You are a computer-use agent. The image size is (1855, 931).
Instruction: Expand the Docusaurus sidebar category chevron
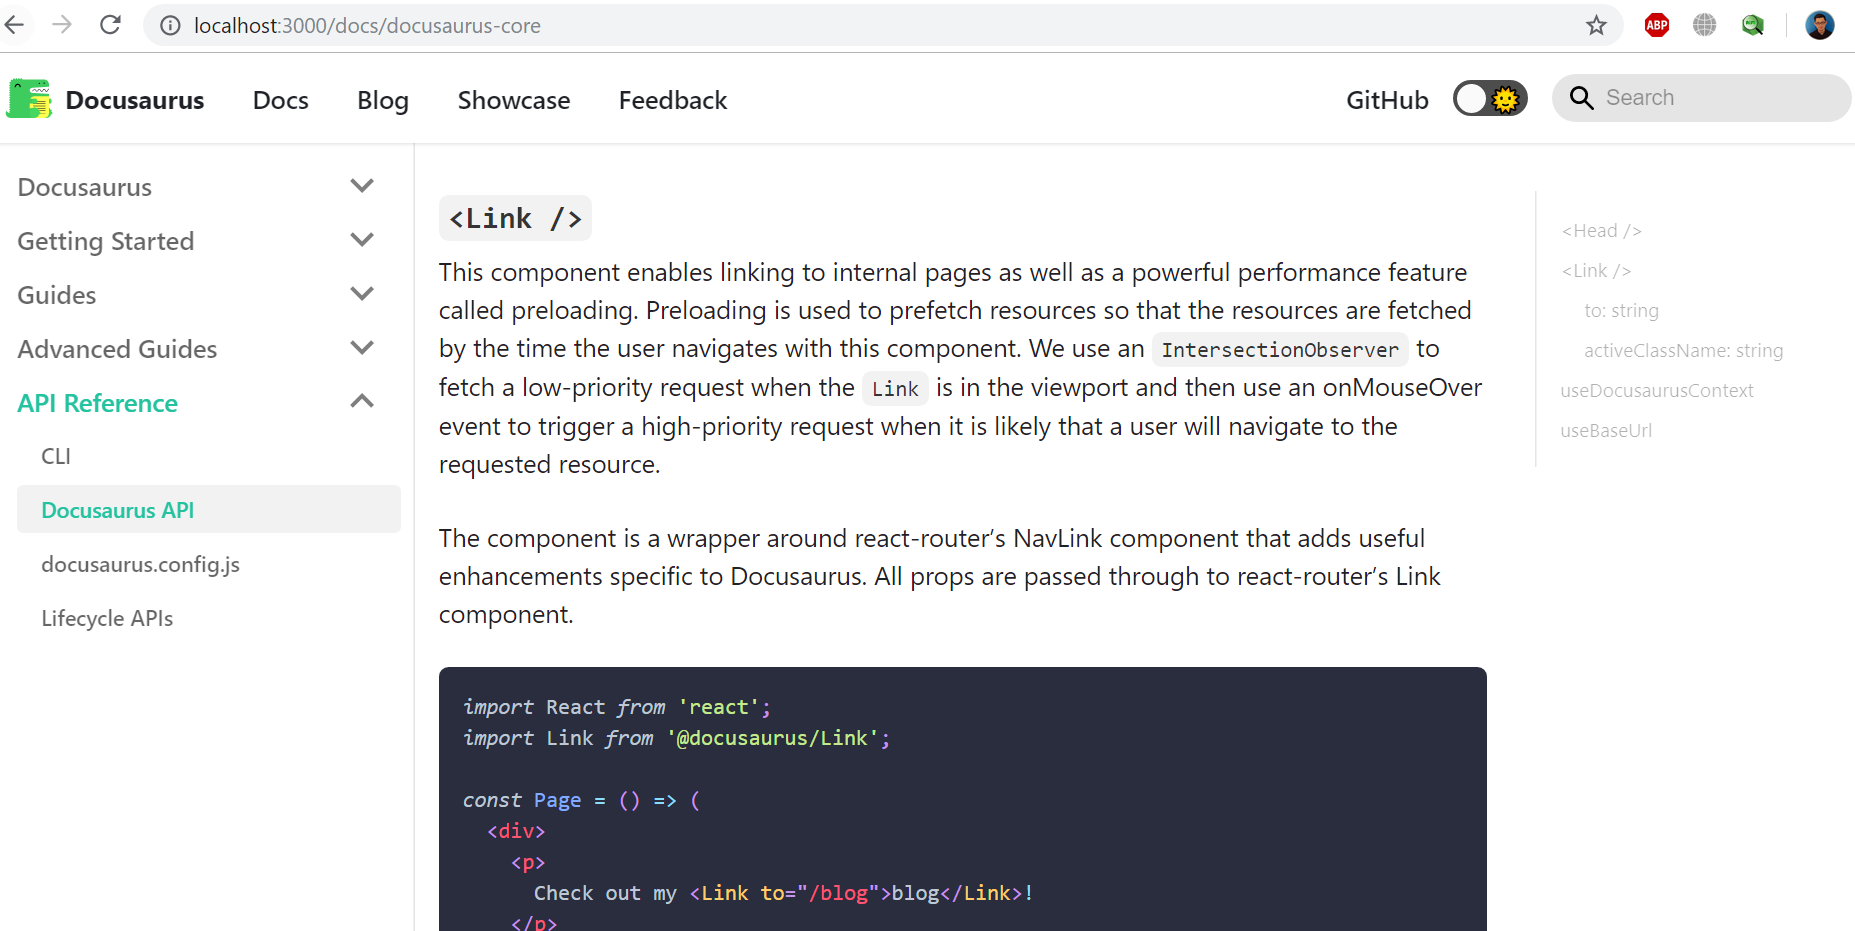[362, 186]
